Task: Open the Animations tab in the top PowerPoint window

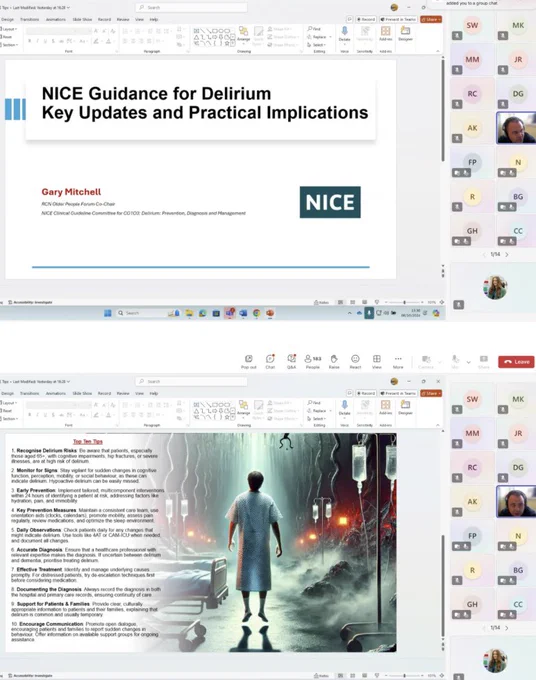Action: pos(56,20)
